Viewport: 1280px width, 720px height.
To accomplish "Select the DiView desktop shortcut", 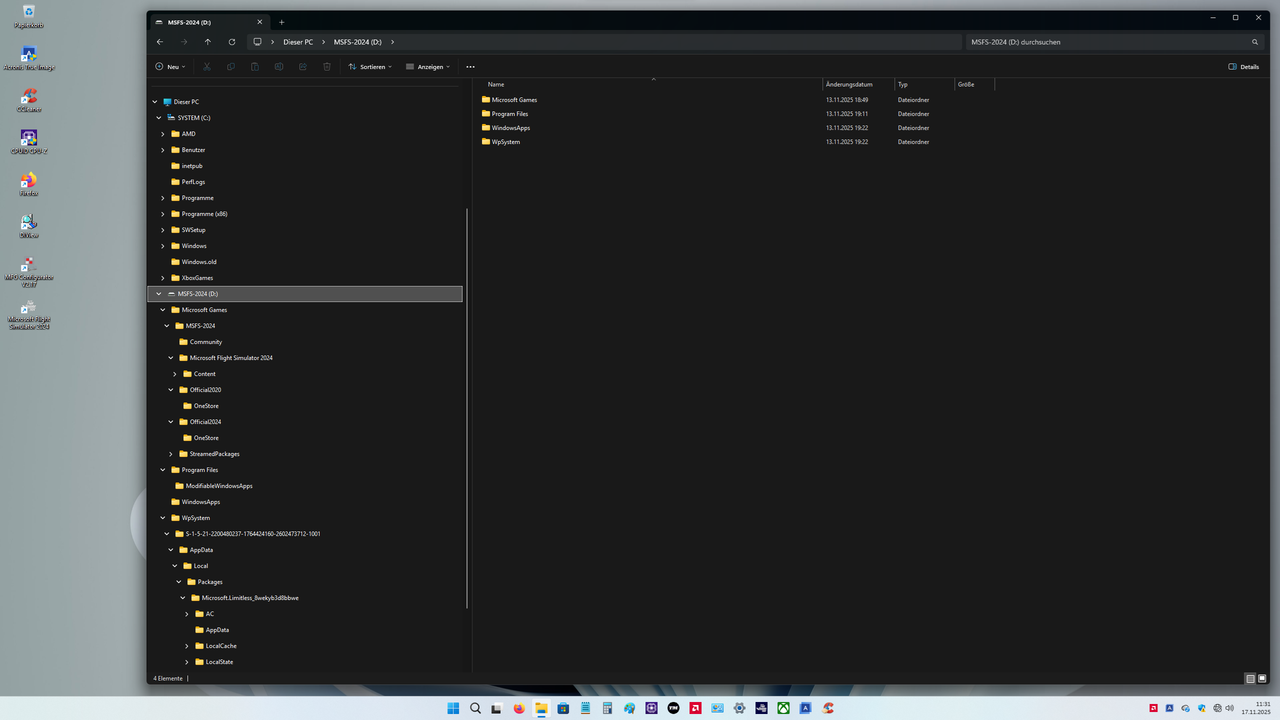I will (29, 226).
